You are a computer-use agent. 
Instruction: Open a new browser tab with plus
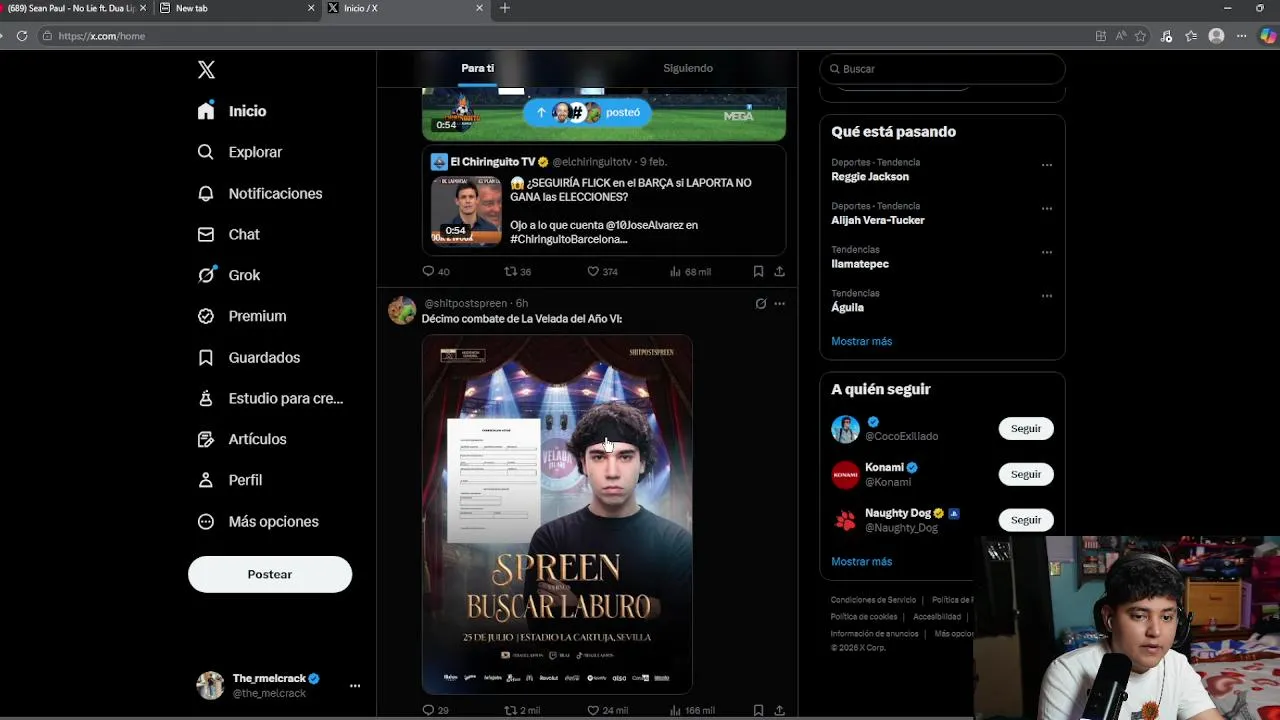(504, 8)
